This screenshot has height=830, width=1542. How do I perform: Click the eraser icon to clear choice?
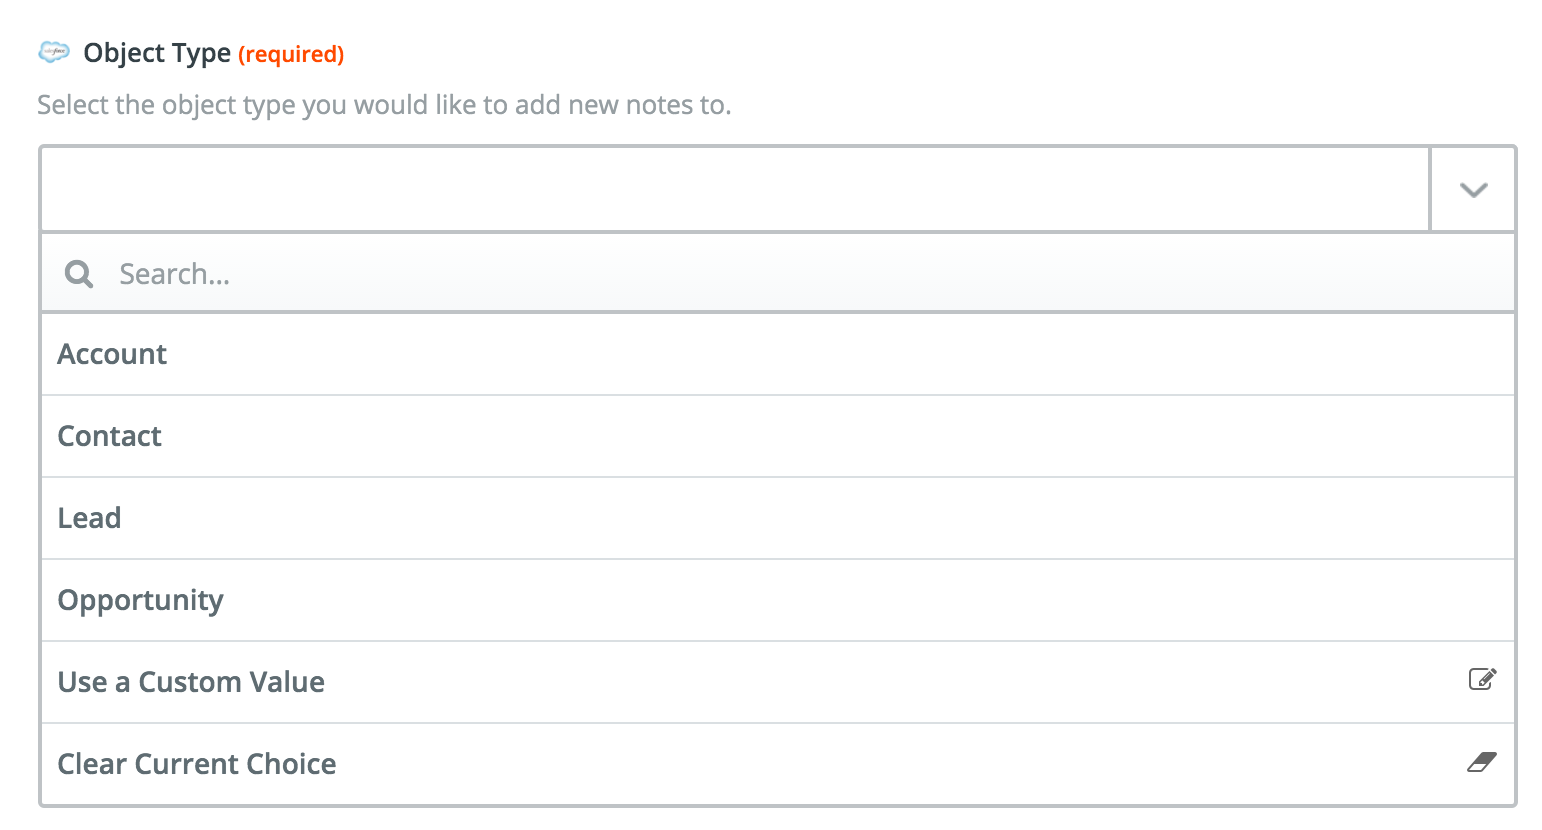click(1482, 762)
